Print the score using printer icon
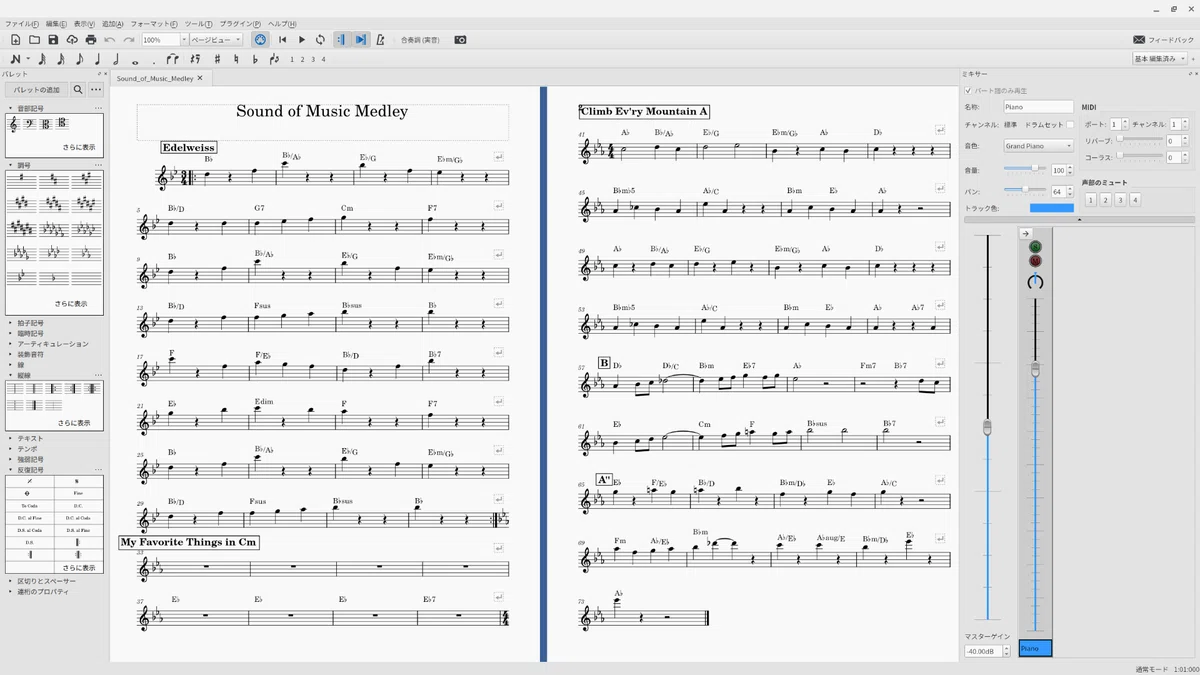This screenshot has height=675, width=1200. [91, 40]
